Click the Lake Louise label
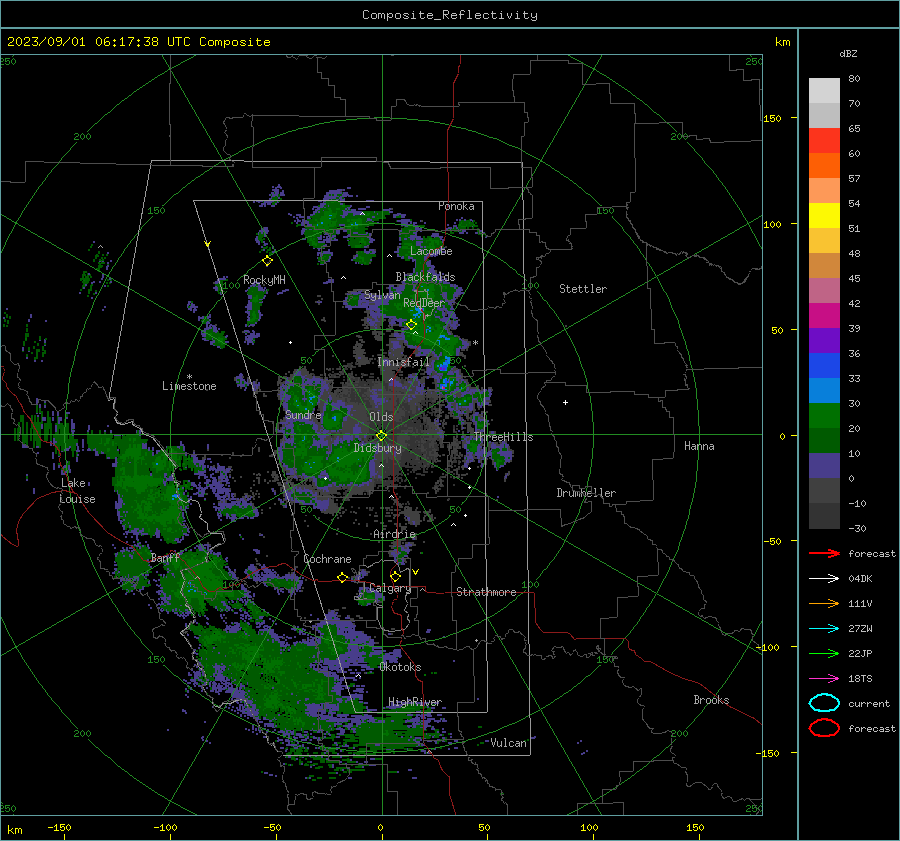The width and height of the screenshot is (900, 841). tap(77, 491)
